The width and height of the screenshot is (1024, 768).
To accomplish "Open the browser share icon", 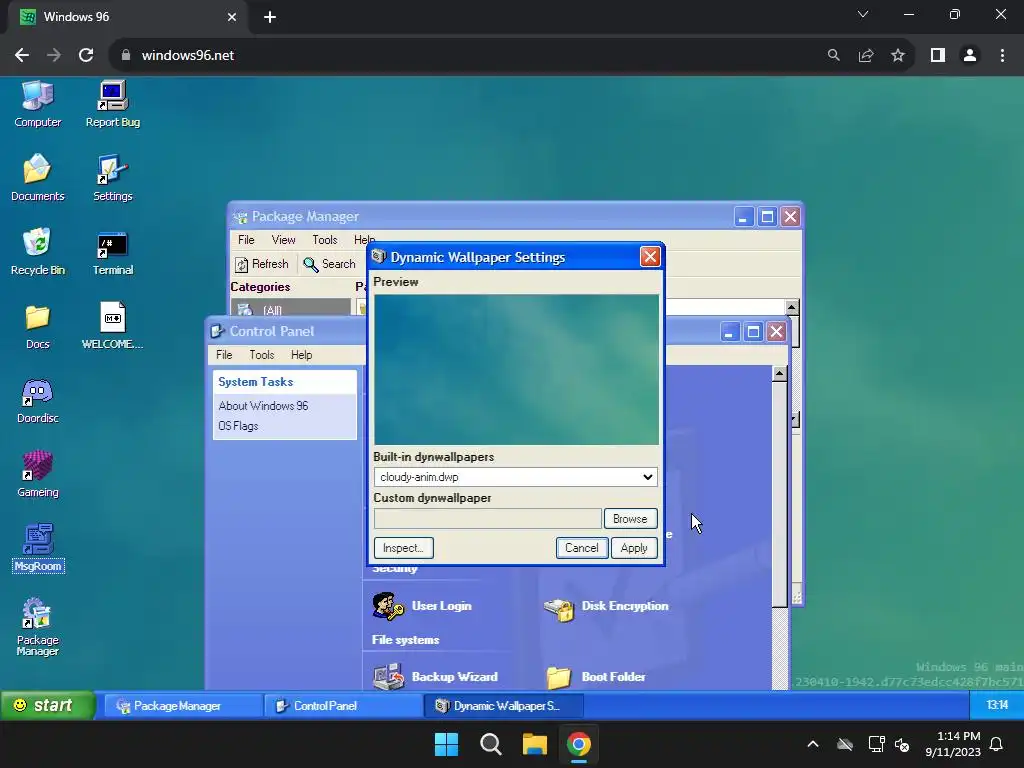I will [x=866, y=55].
